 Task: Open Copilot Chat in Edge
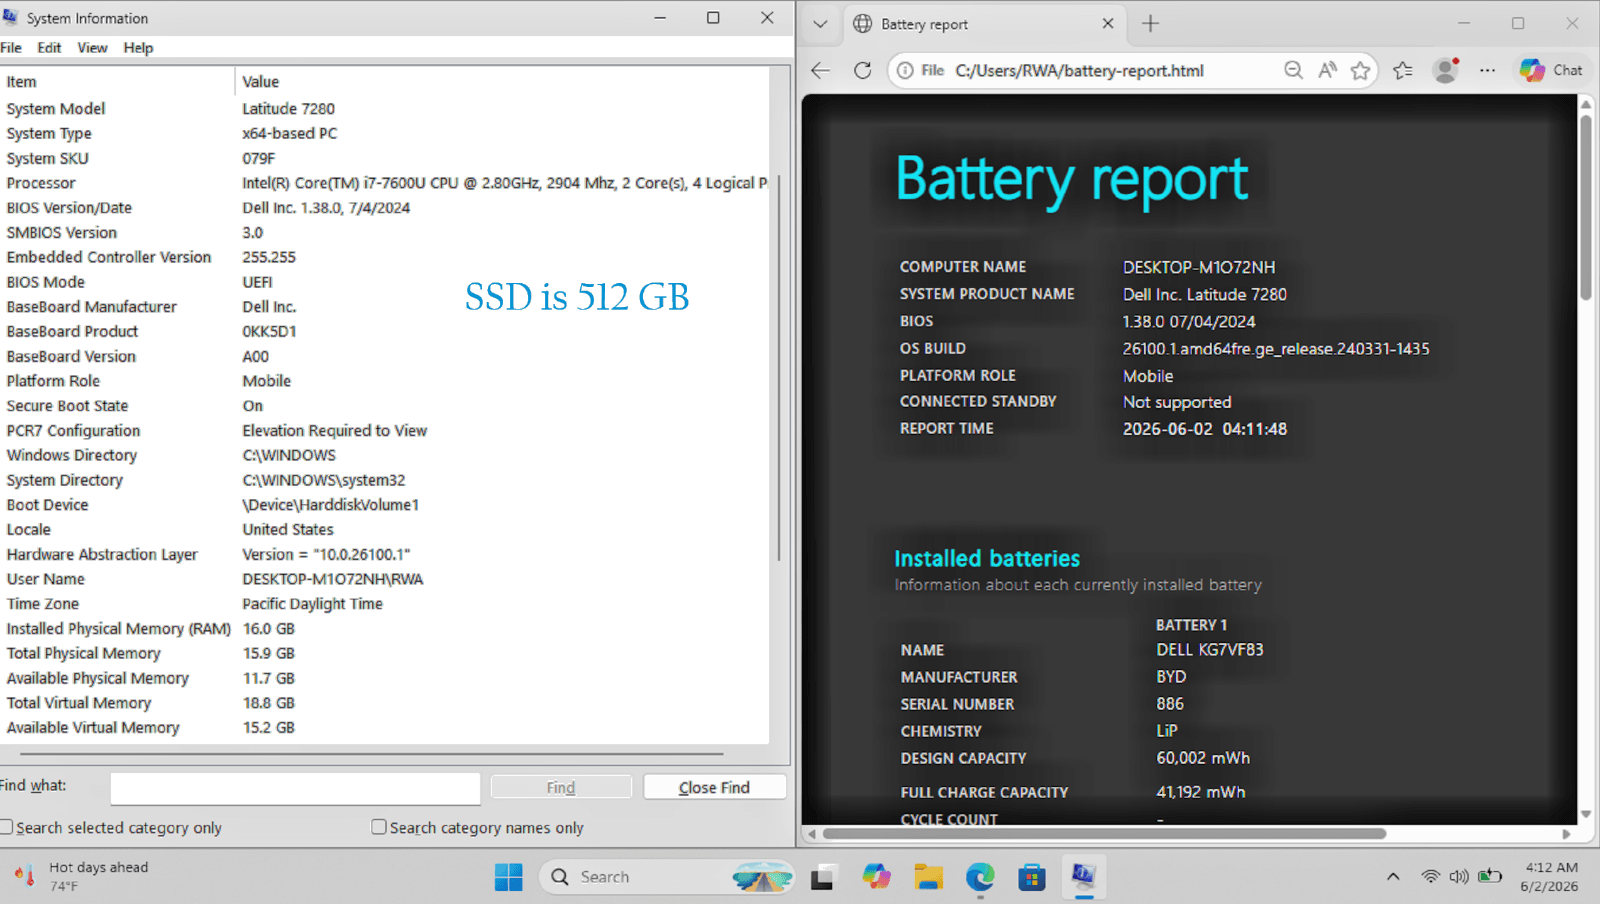coord(1551,70)
